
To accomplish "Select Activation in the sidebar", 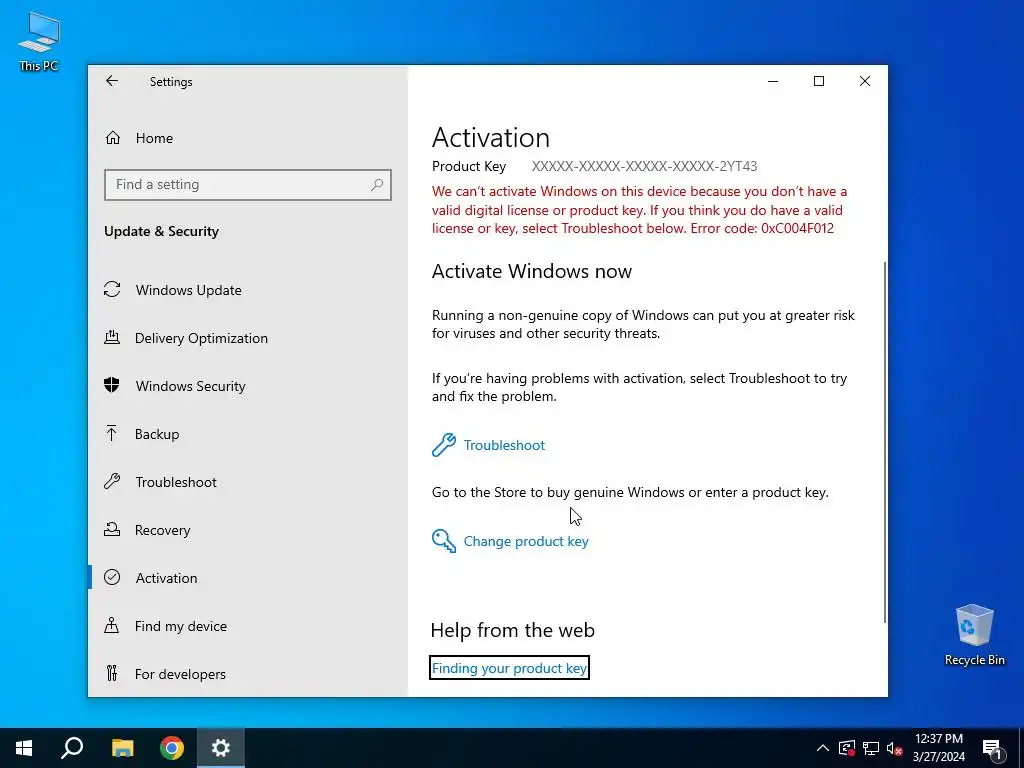I will click(167, 578).
